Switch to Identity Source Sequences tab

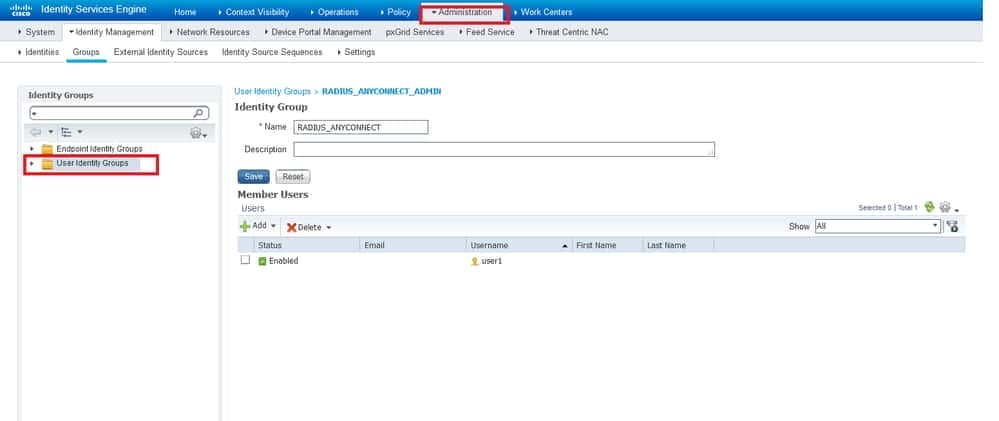272,52
